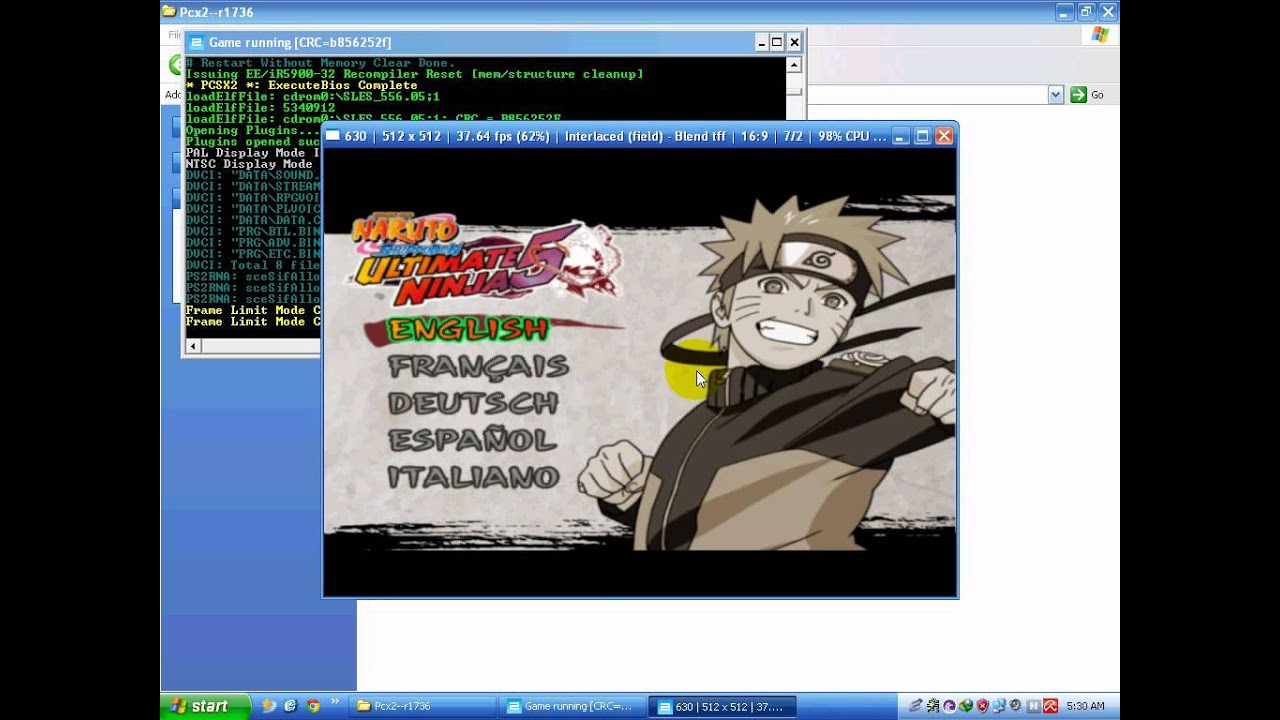Open the Chrome quick launch icon
This screenshot has height=720, width=1280.
[313, 706]
